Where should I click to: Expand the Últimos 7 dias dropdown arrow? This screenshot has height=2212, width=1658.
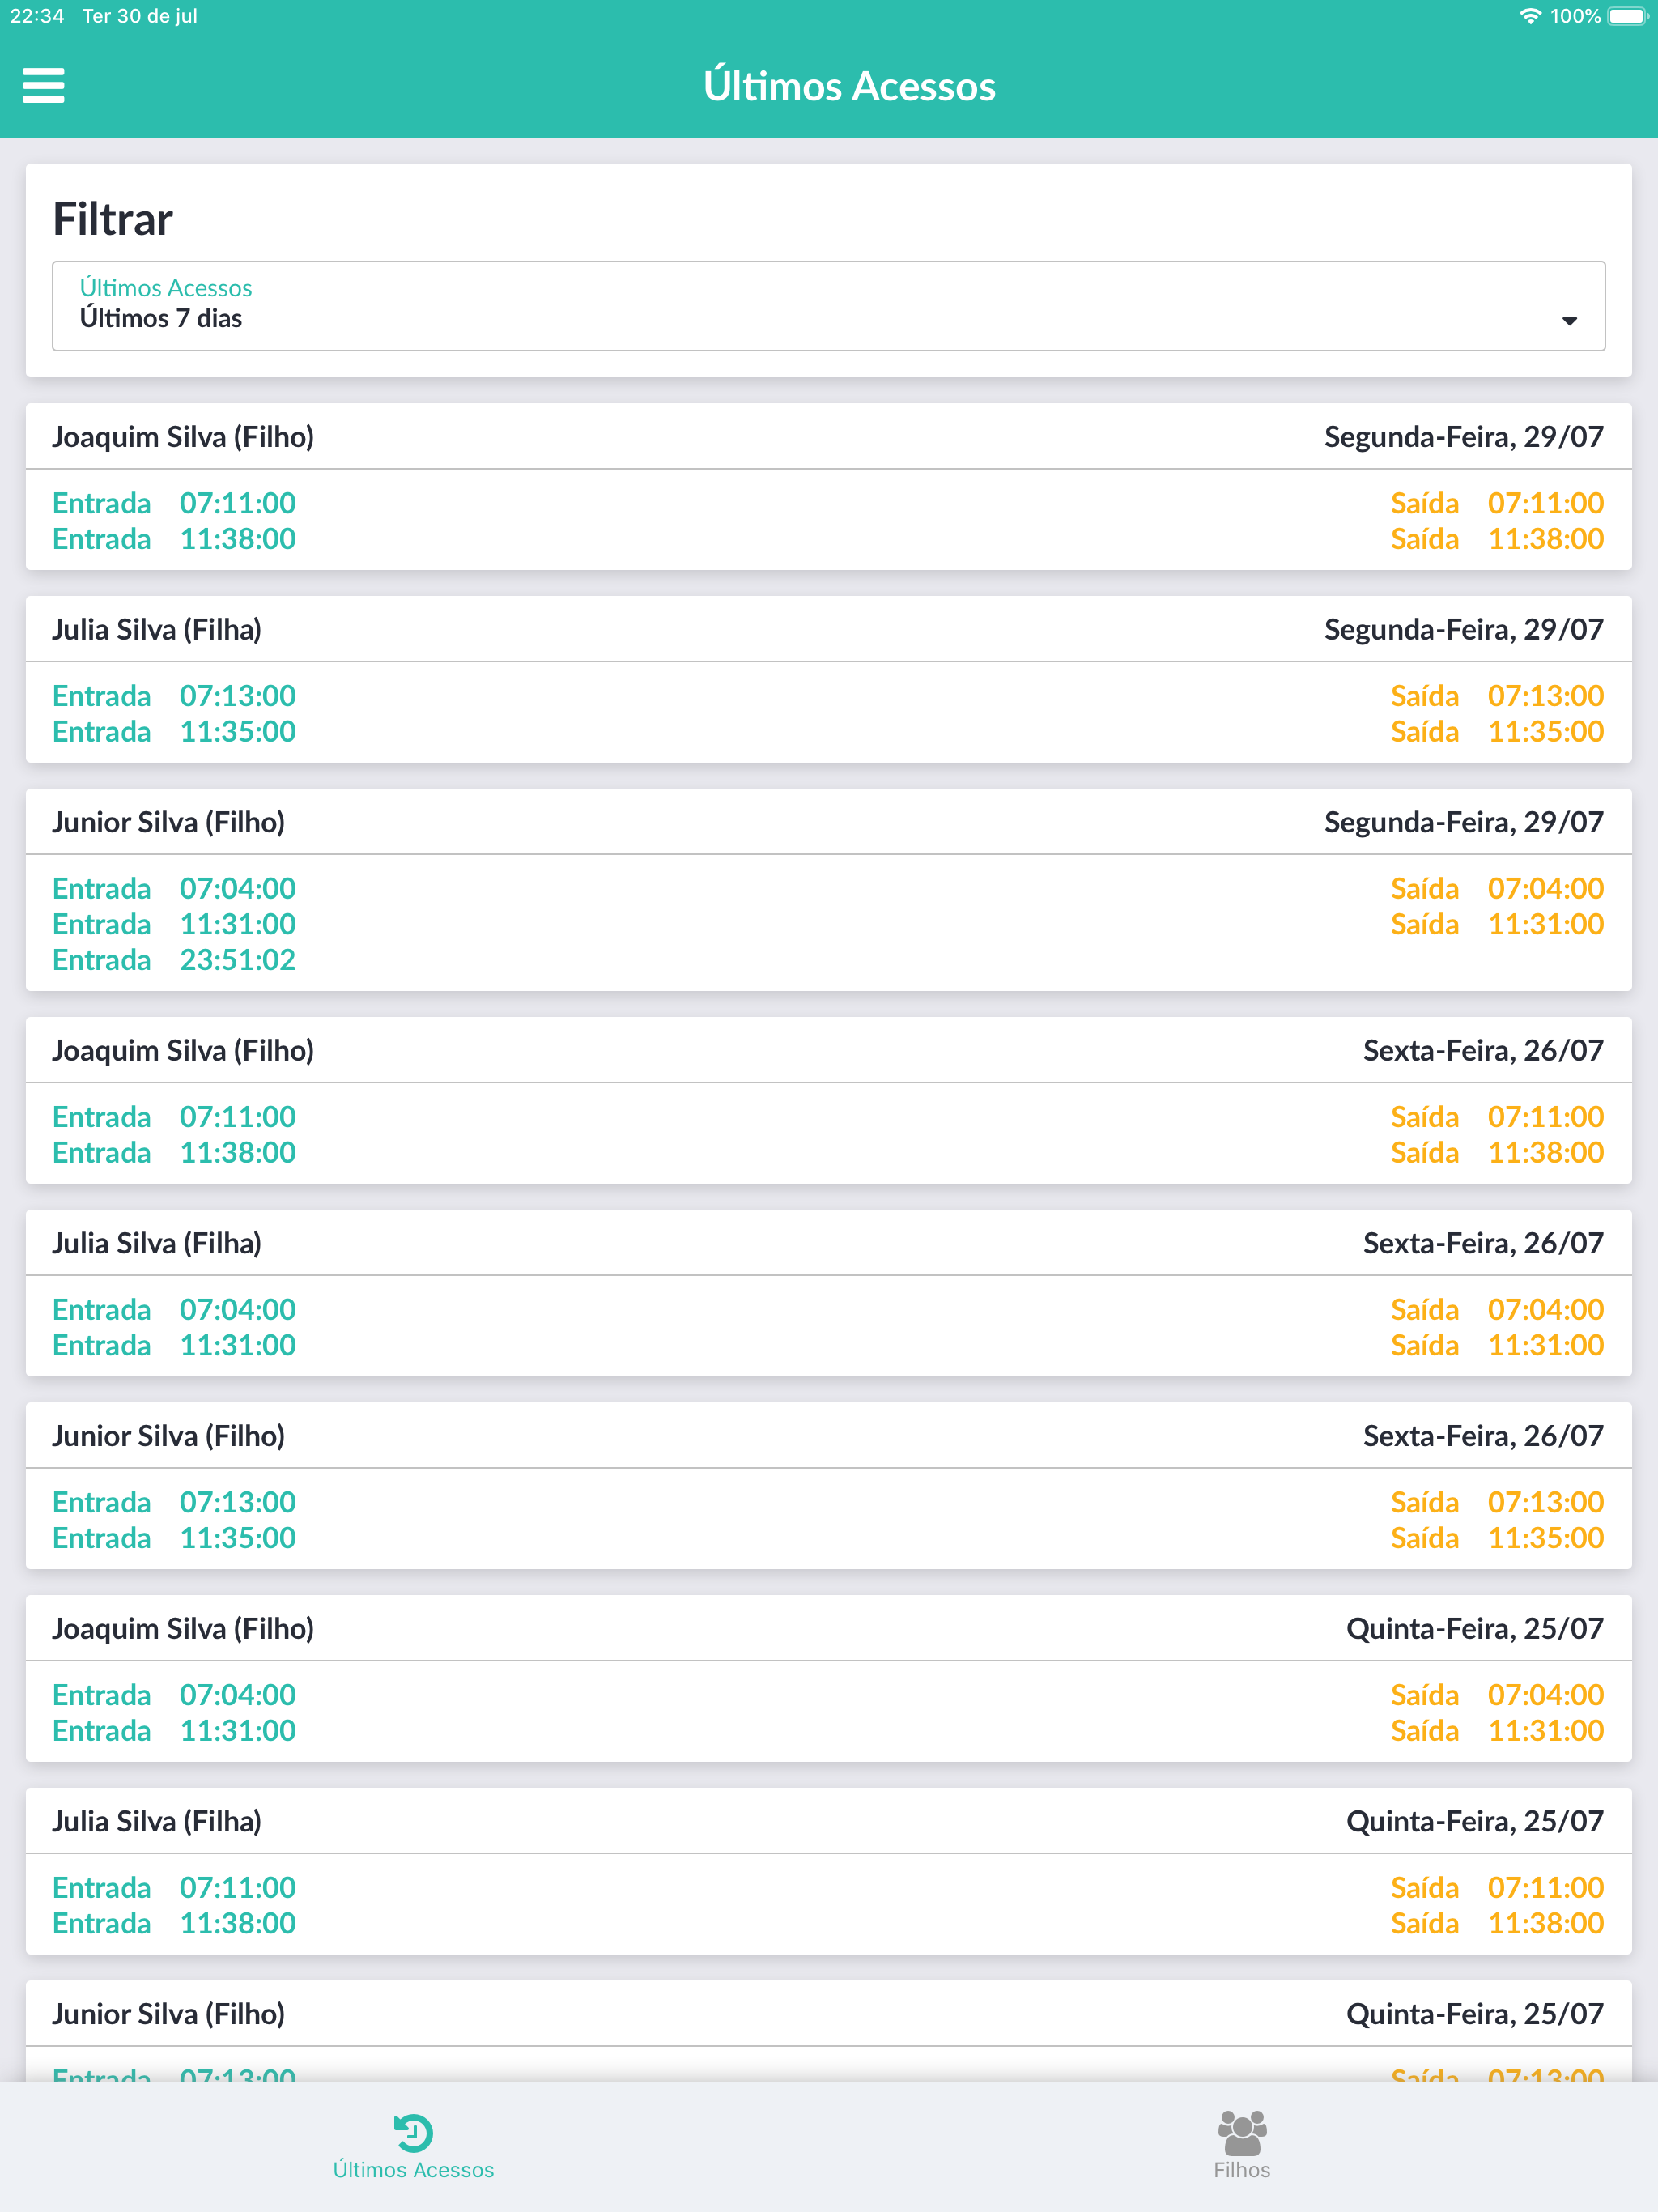coord(1569,321)
